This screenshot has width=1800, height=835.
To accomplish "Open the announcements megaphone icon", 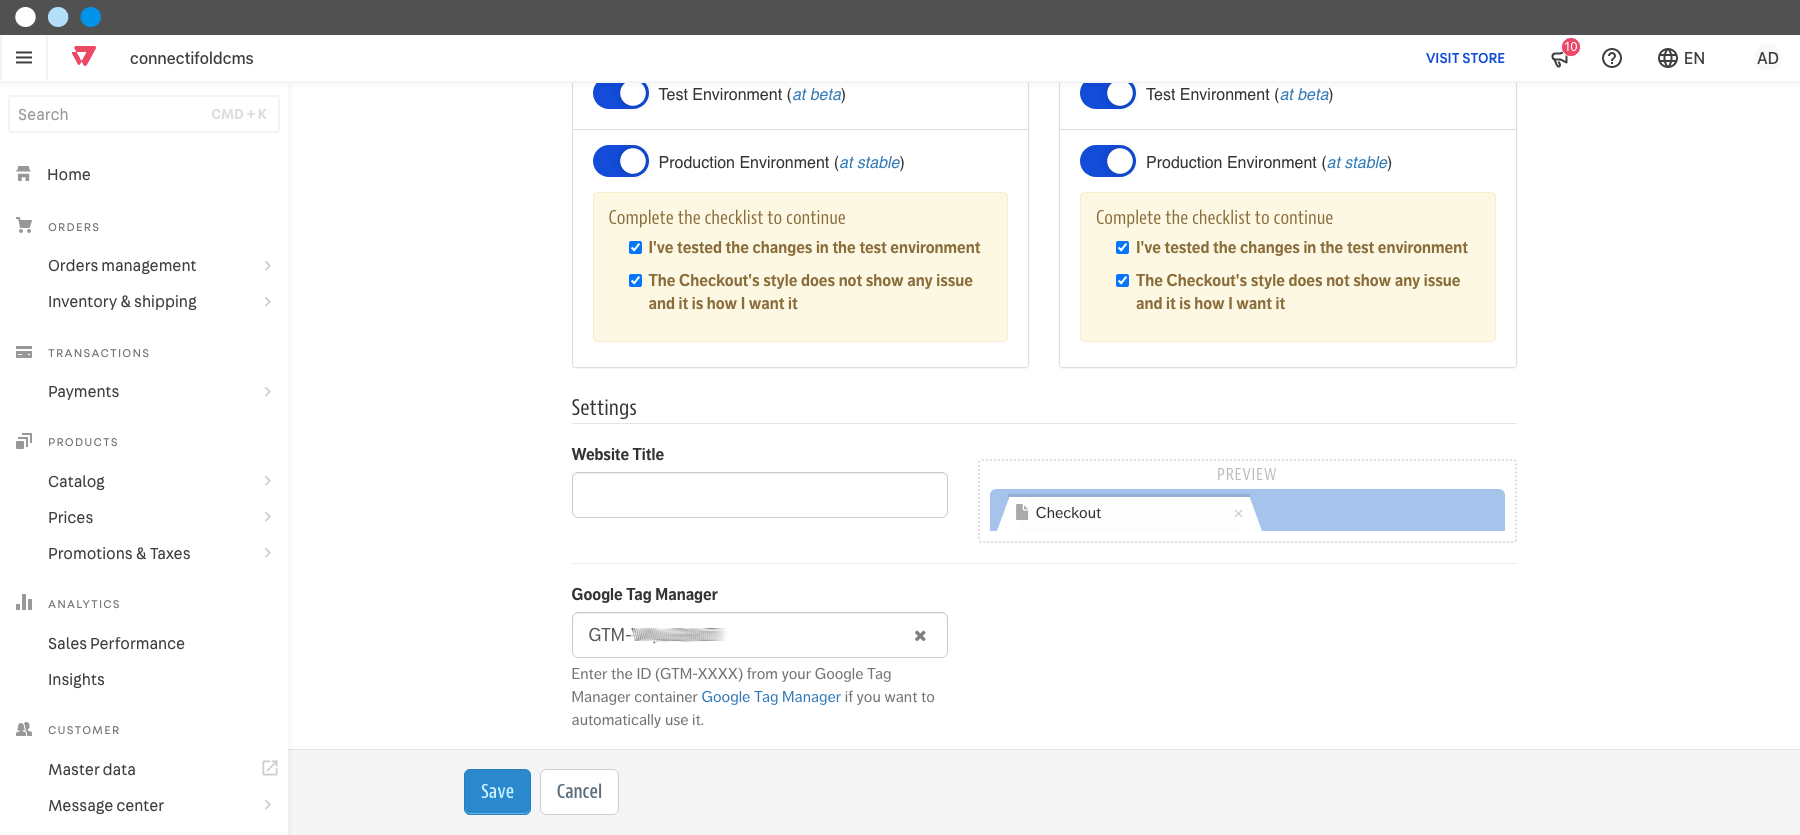I will pos(1560,58).
